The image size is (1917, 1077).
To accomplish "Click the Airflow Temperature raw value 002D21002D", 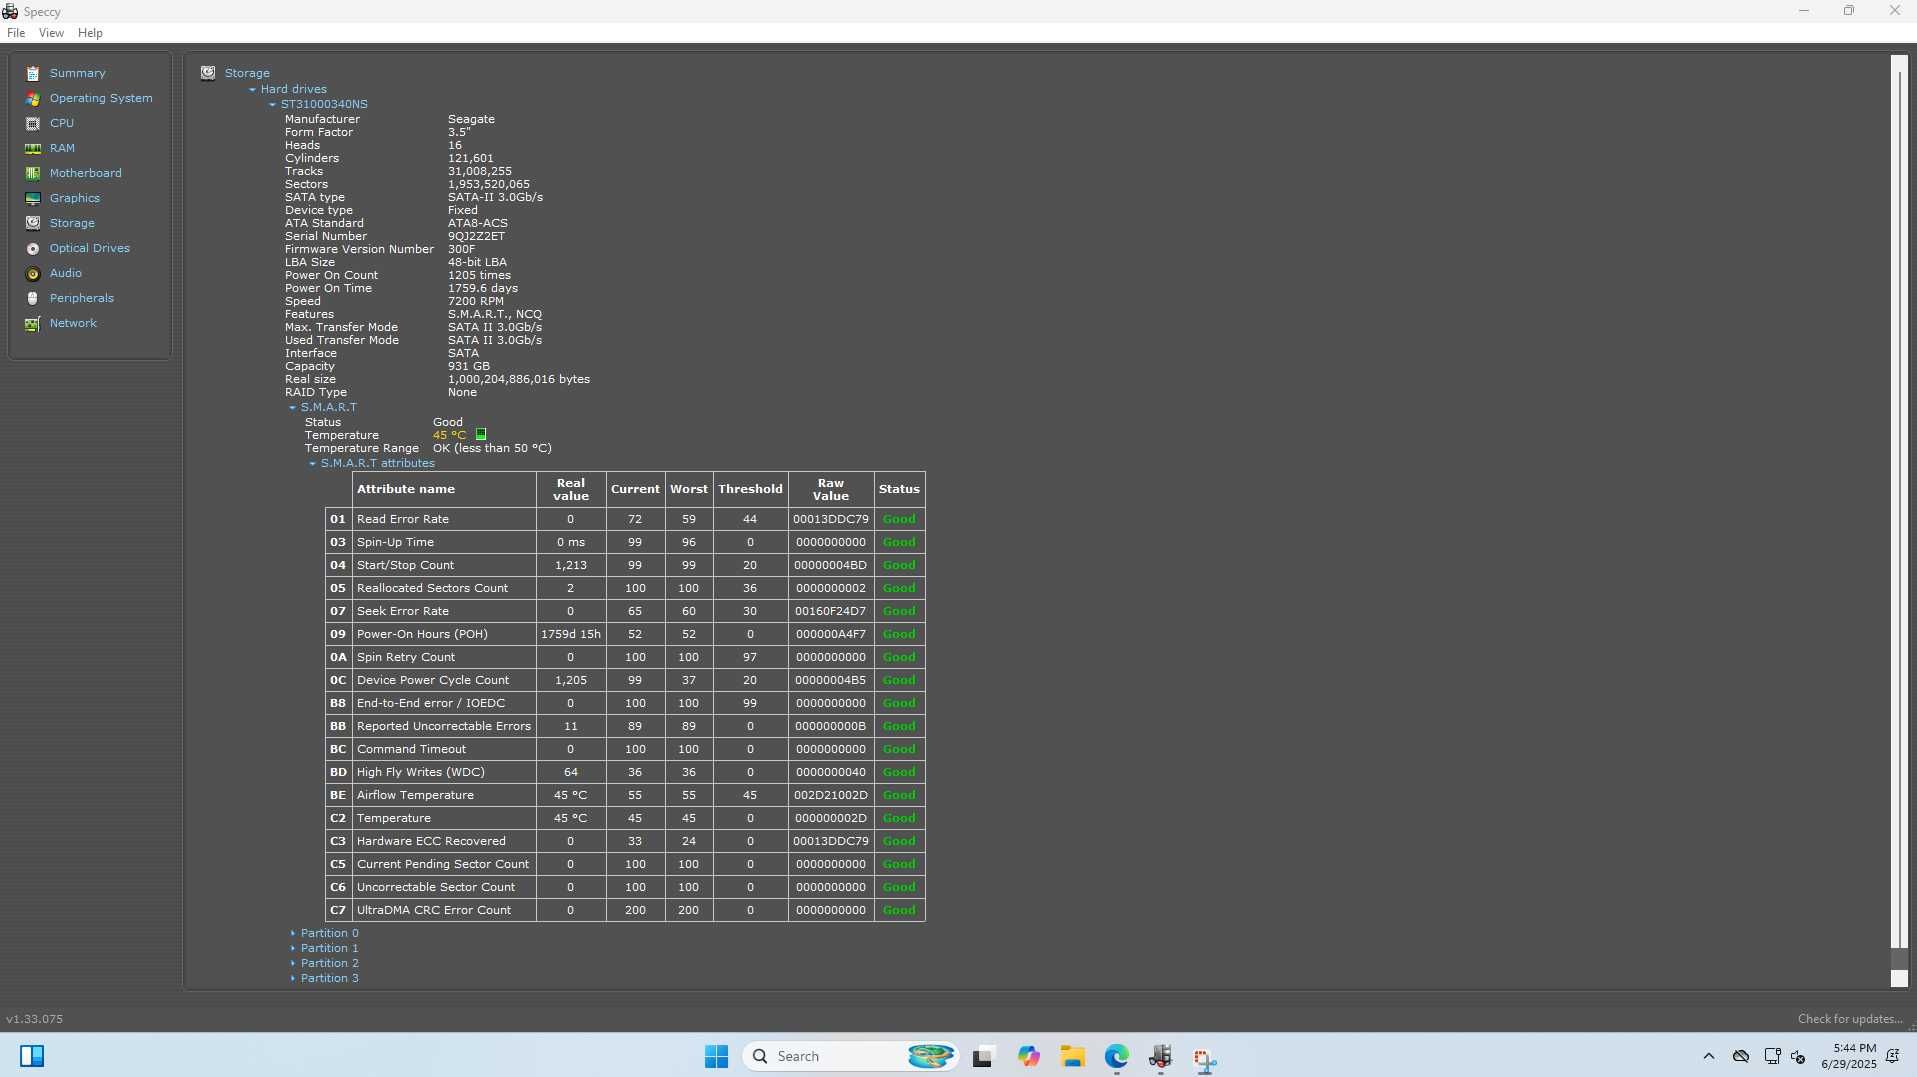I will pyautogui.click(x=831, y=795).
